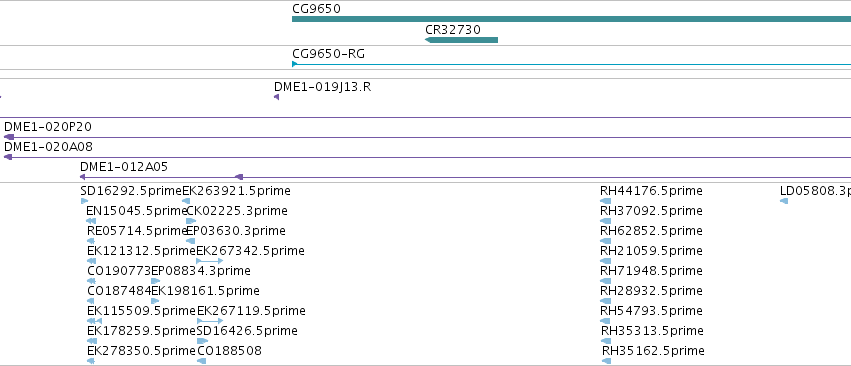Select the RH35162.5prime EST label
The height and width of the screenshot is (366, 851).
653,350
